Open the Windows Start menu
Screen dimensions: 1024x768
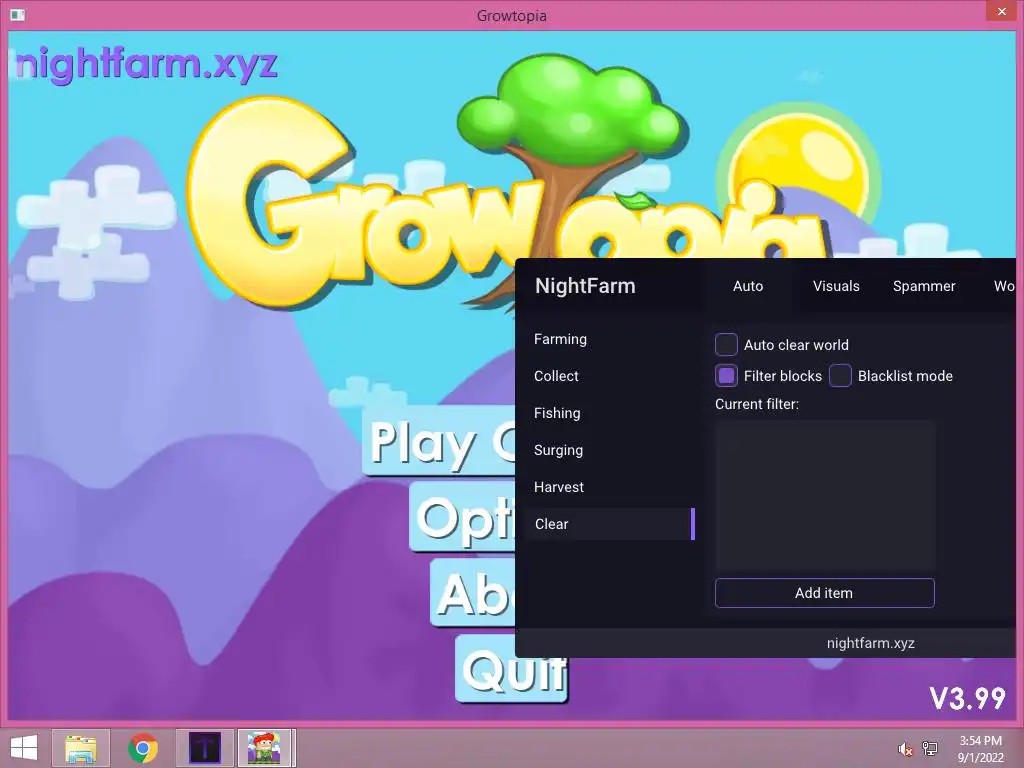24,748
